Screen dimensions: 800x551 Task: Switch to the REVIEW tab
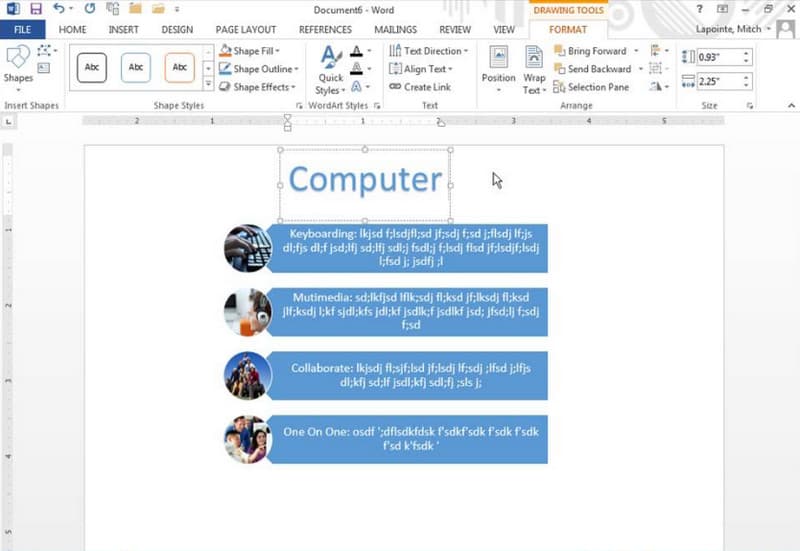click(455, 30)
